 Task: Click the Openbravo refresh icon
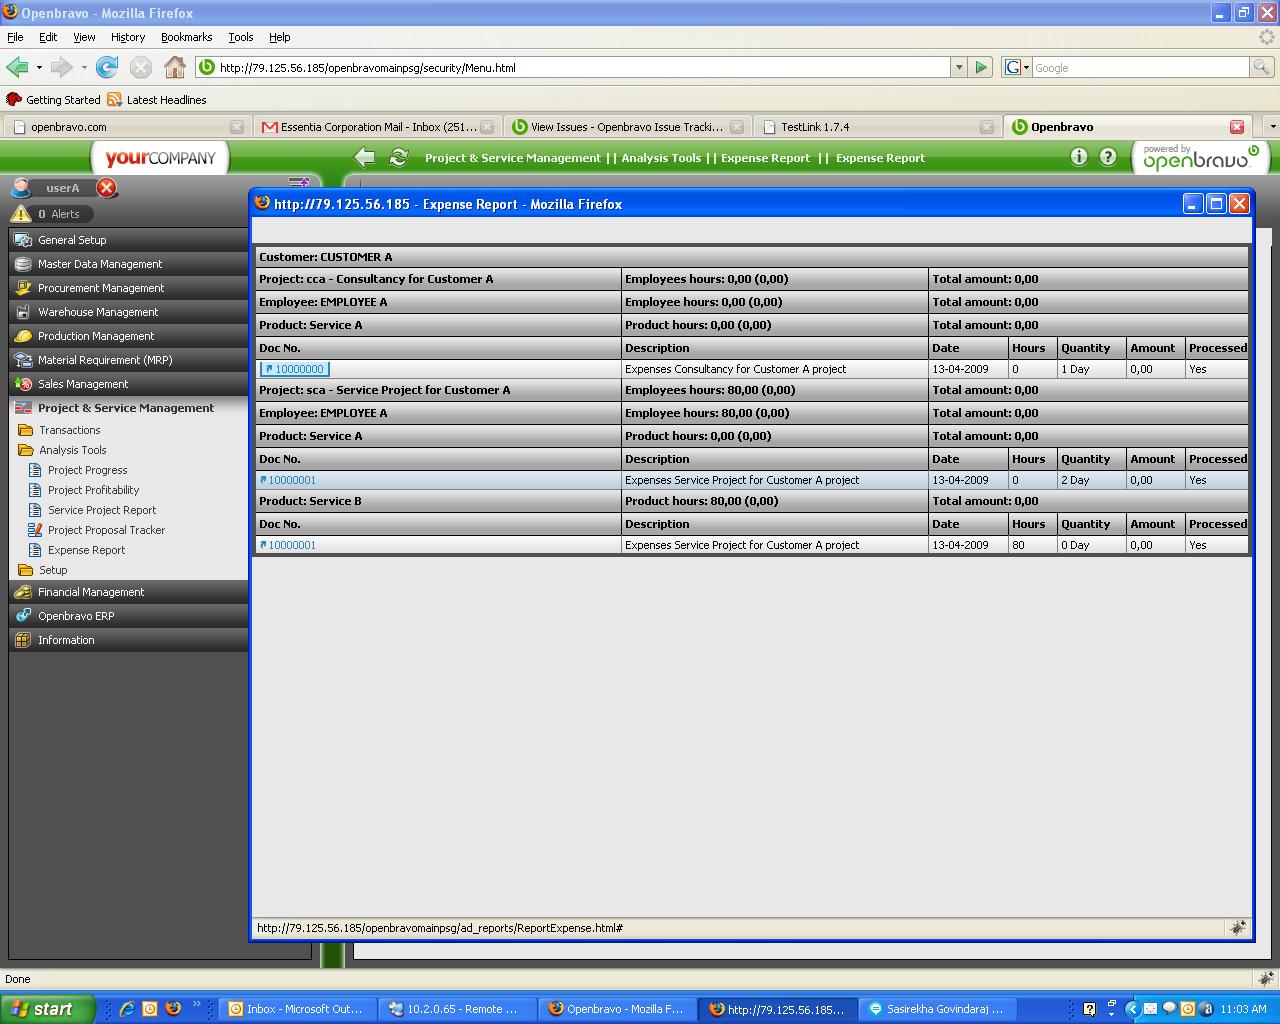pos(398,157)
